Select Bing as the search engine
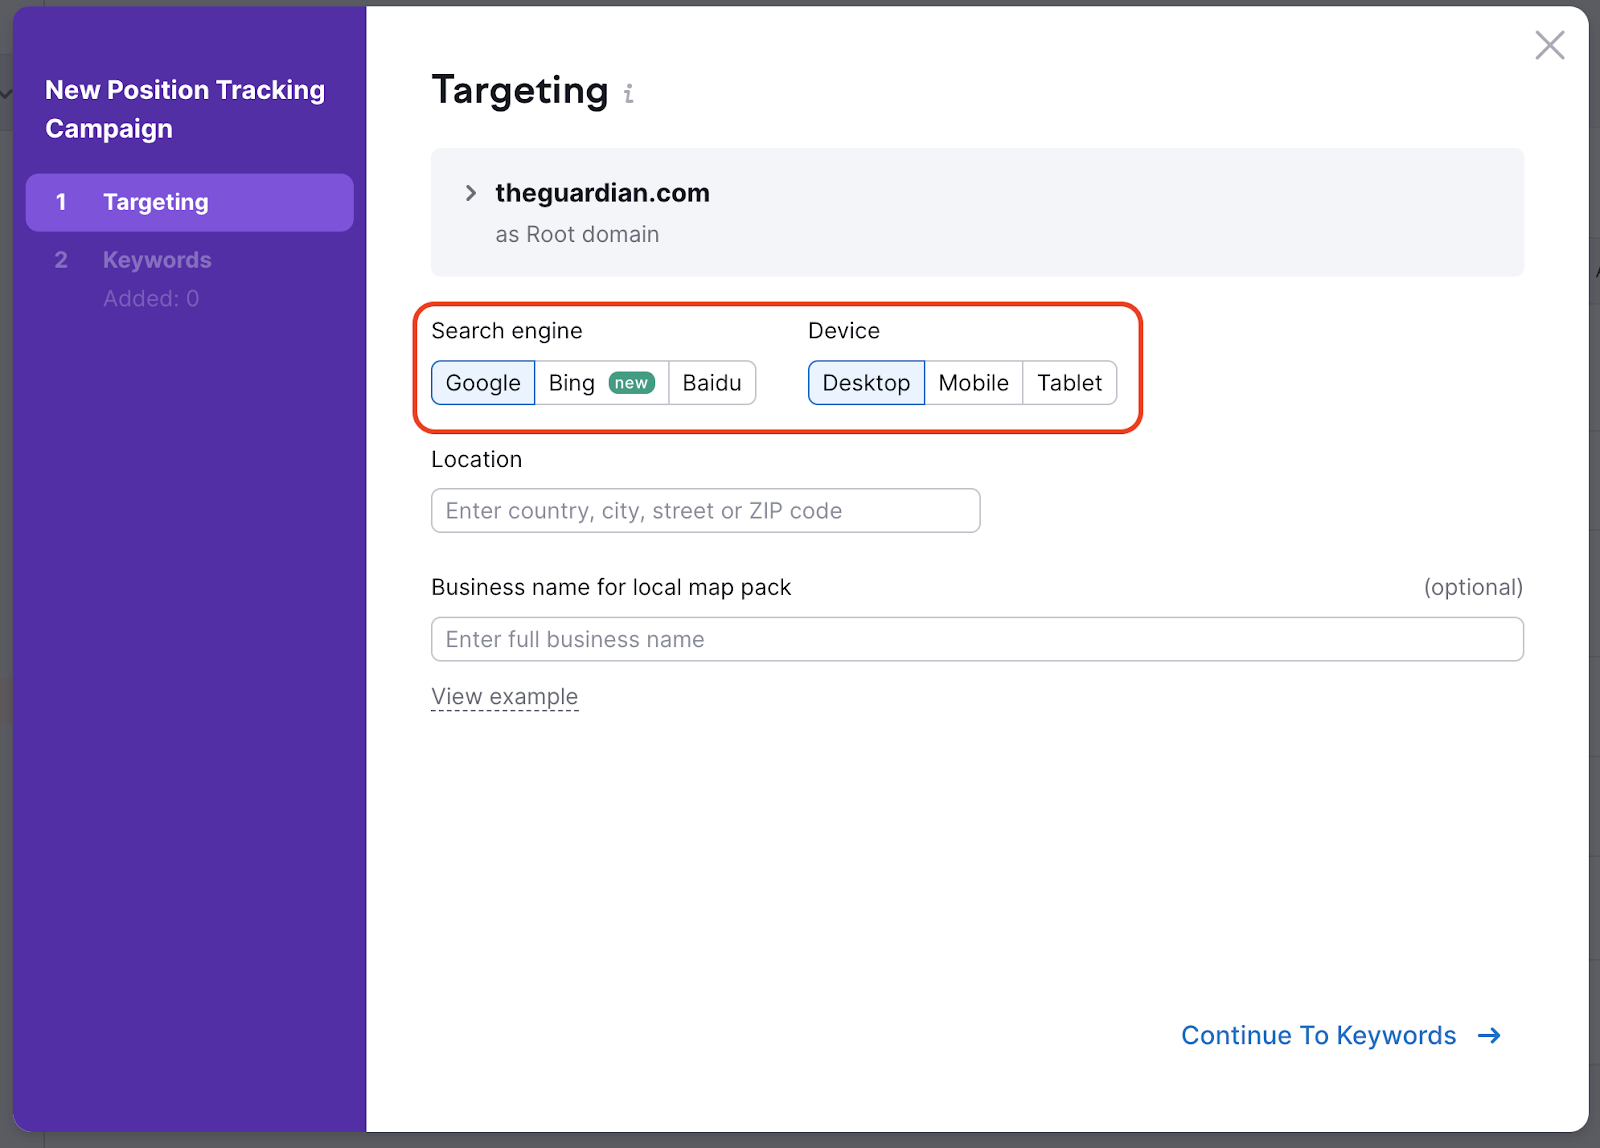The width and height of the screenshot is (1600, 1148). coord(571,382)
